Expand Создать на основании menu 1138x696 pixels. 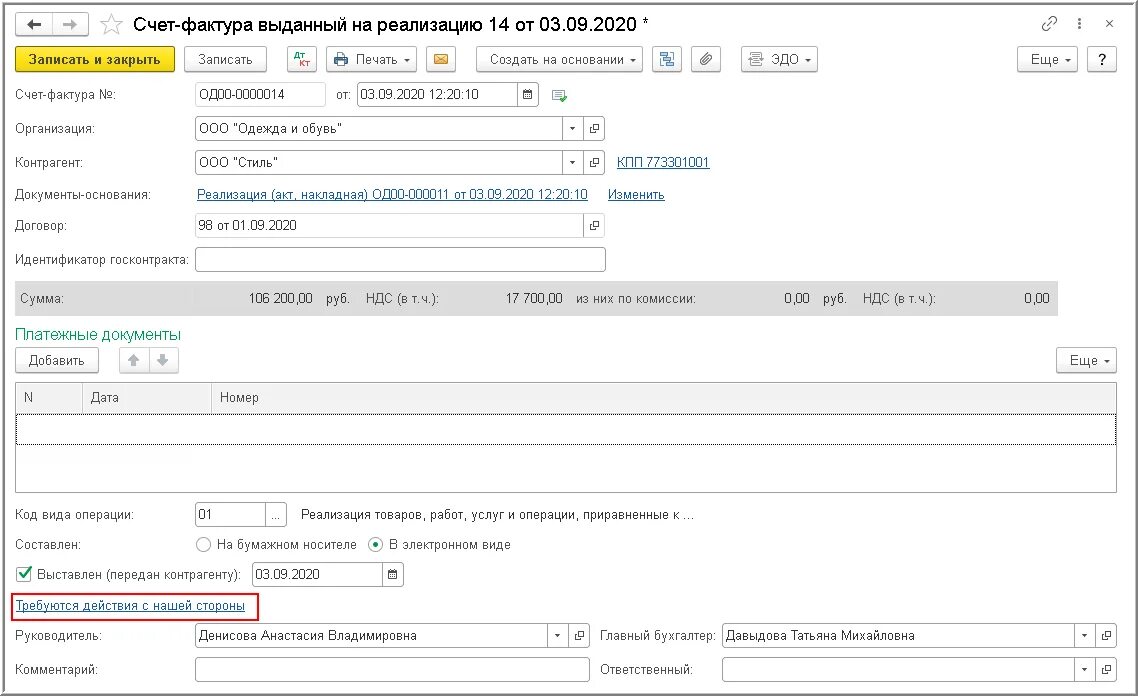(559, 60)
